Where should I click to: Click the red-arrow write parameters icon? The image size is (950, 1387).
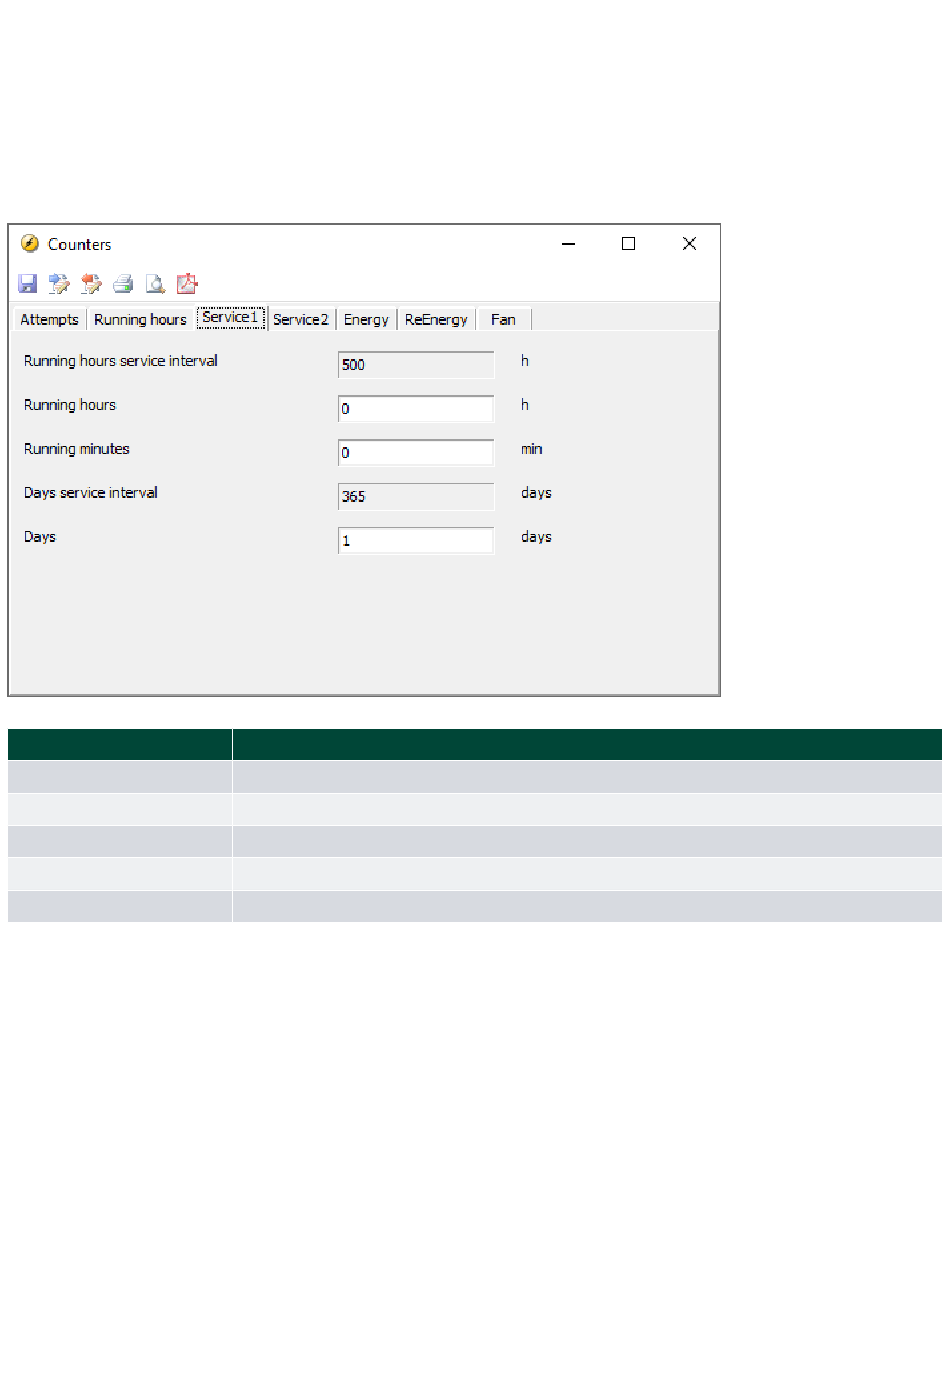coord(92,284)
